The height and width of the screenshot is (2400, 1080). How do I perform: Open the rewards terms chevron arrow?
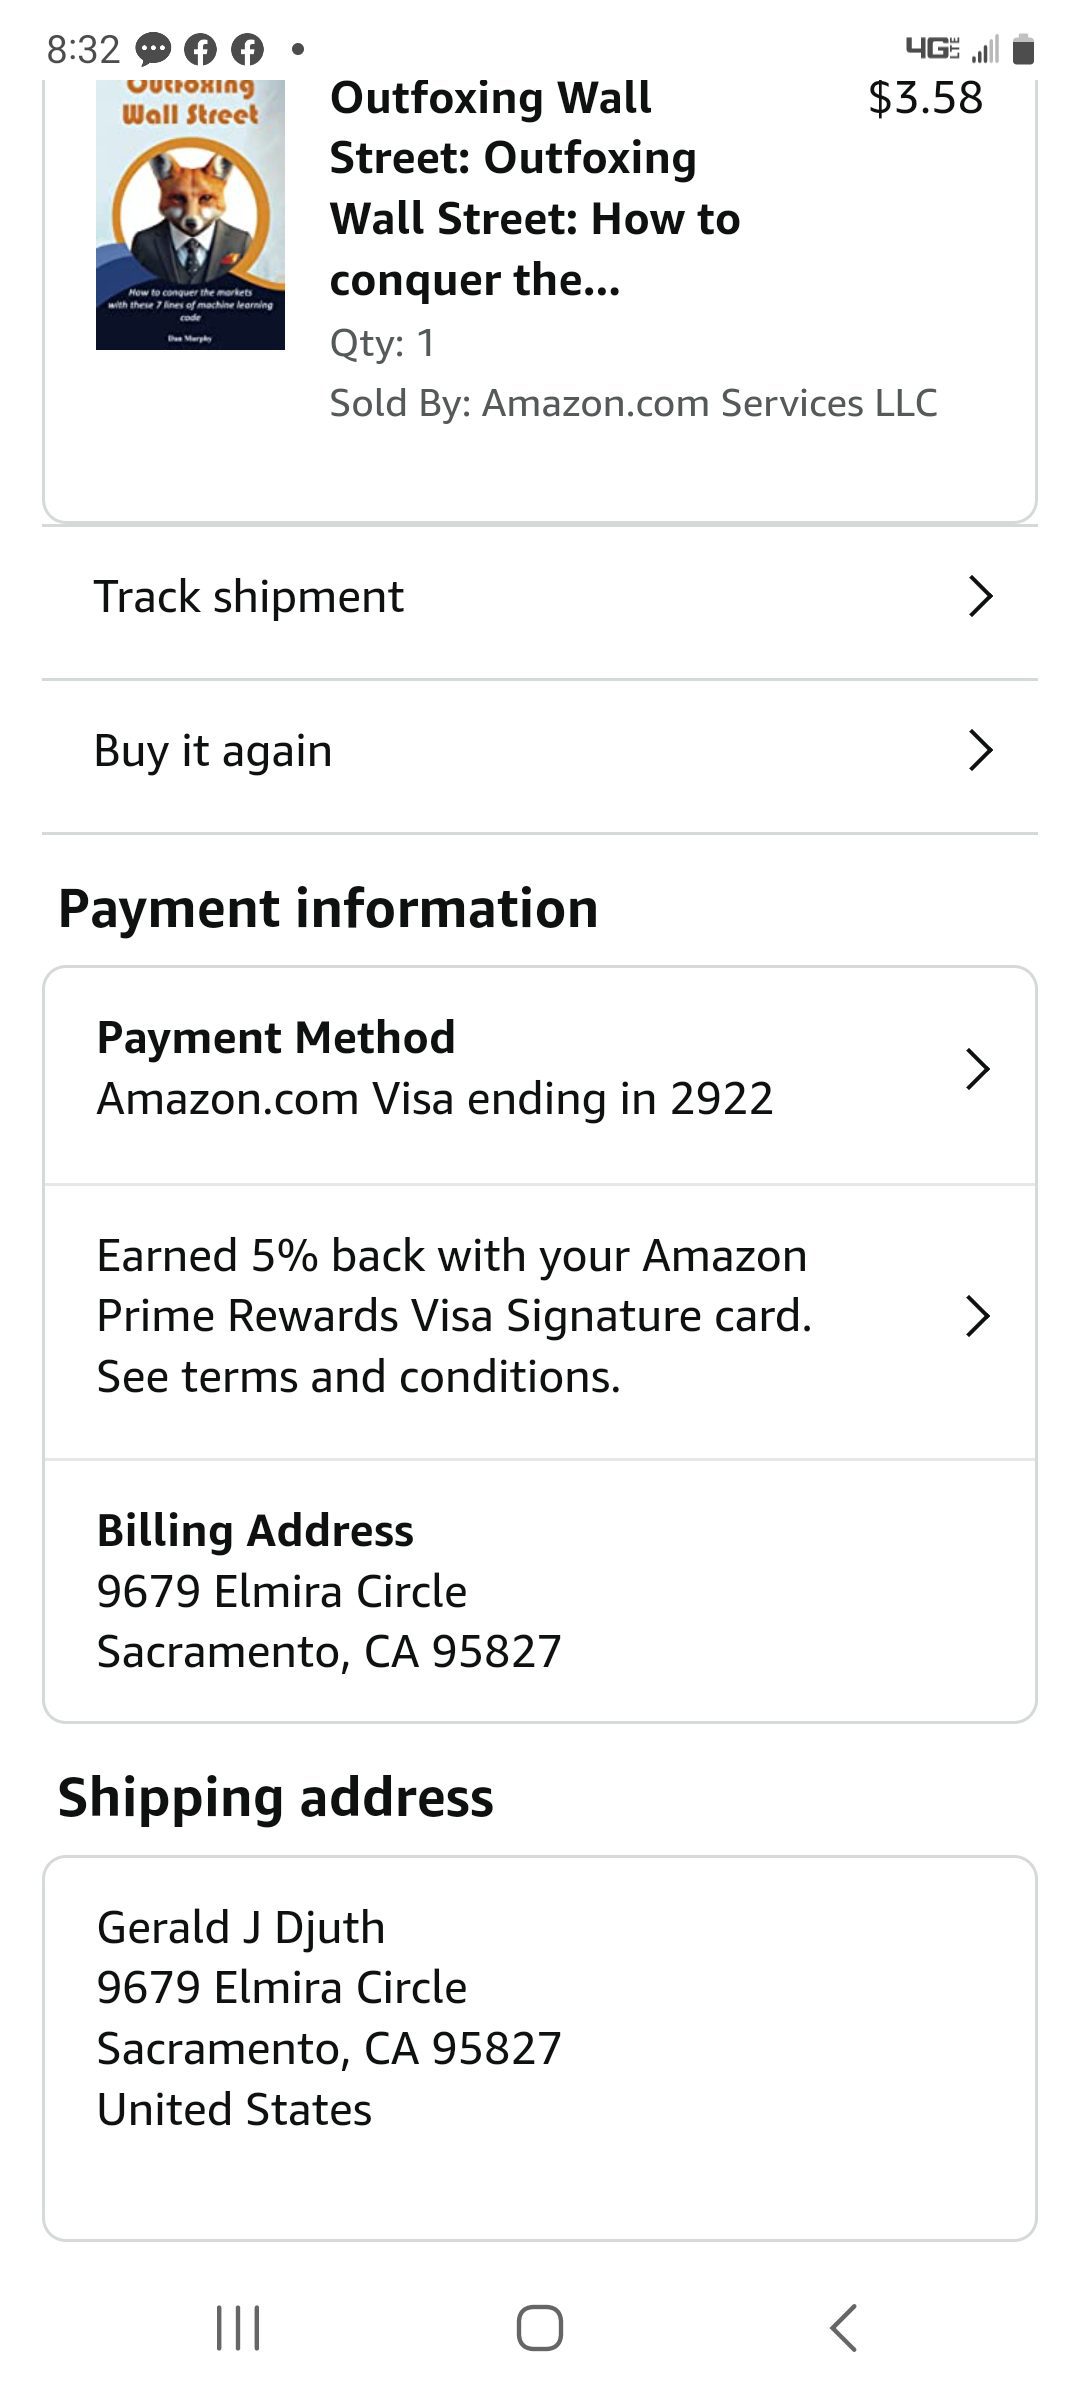[978, 1316]
